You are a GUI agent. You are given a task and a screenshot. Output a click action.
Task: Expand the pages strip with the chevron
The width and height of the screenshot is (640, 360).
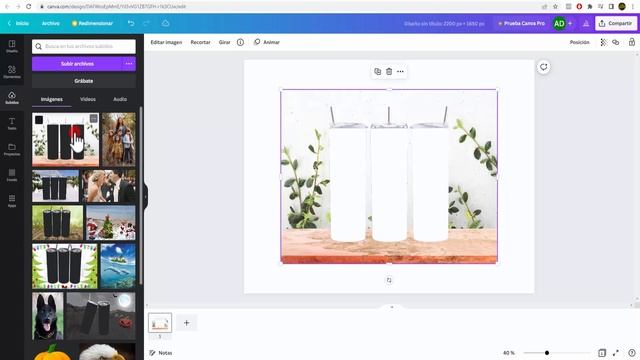coord(392,307)
